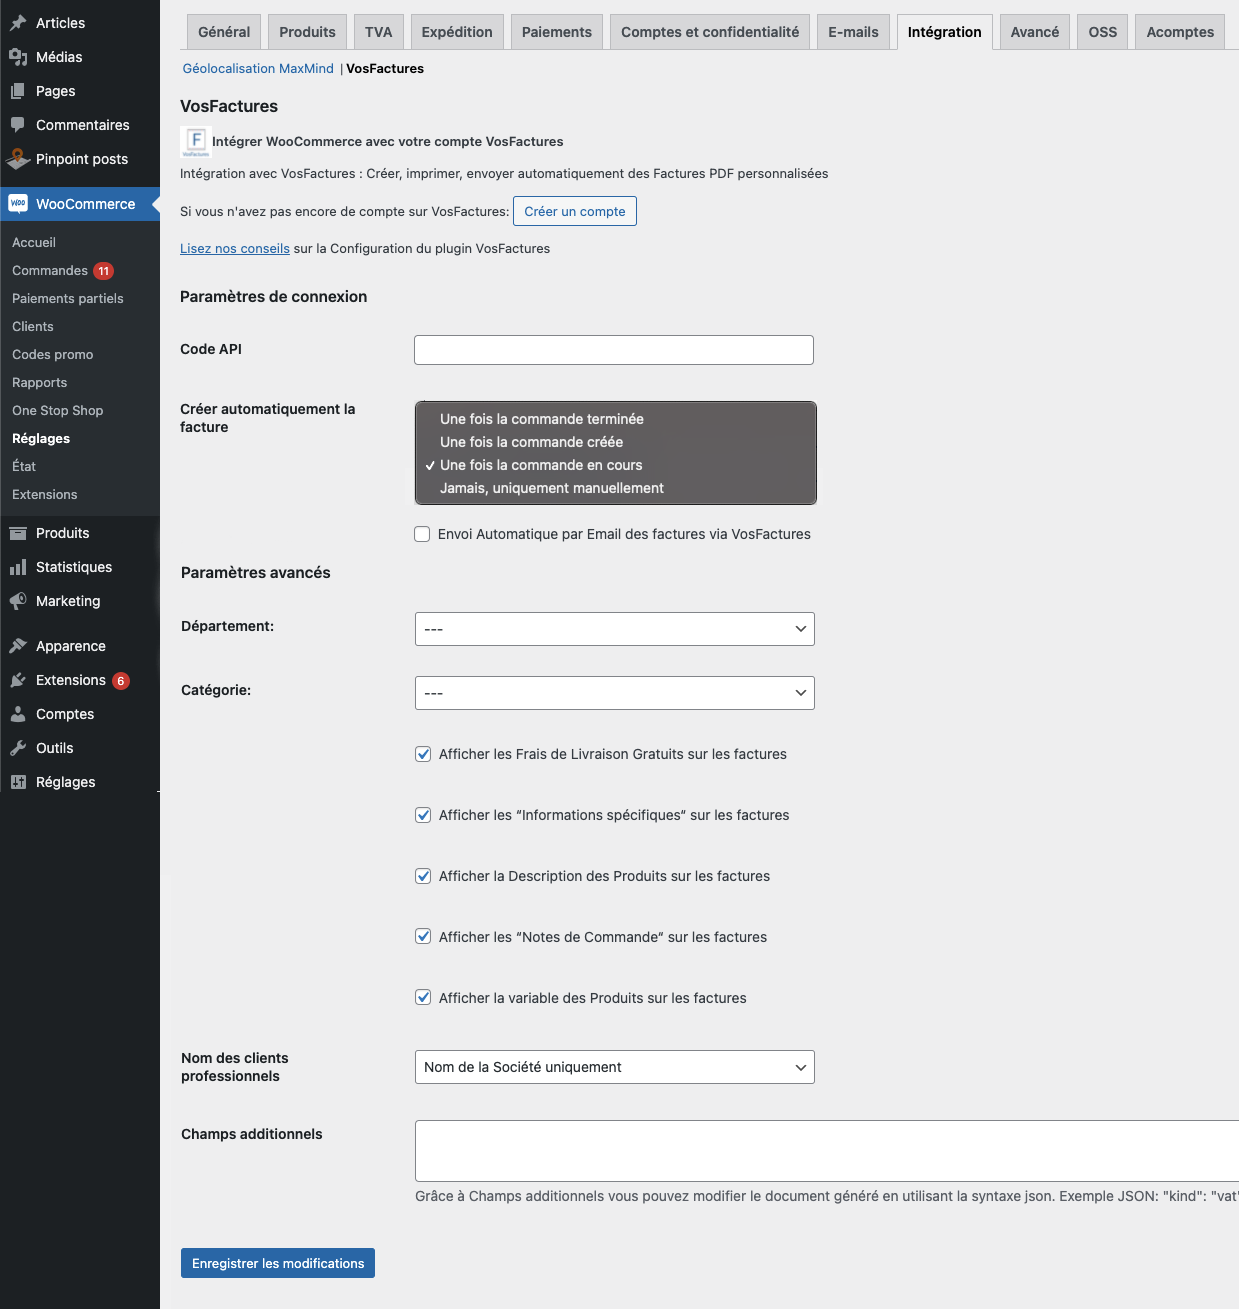Switch to the Expédition tab
The height and width of the screenshot is (1309, 1239).
[x=456, y=31]
